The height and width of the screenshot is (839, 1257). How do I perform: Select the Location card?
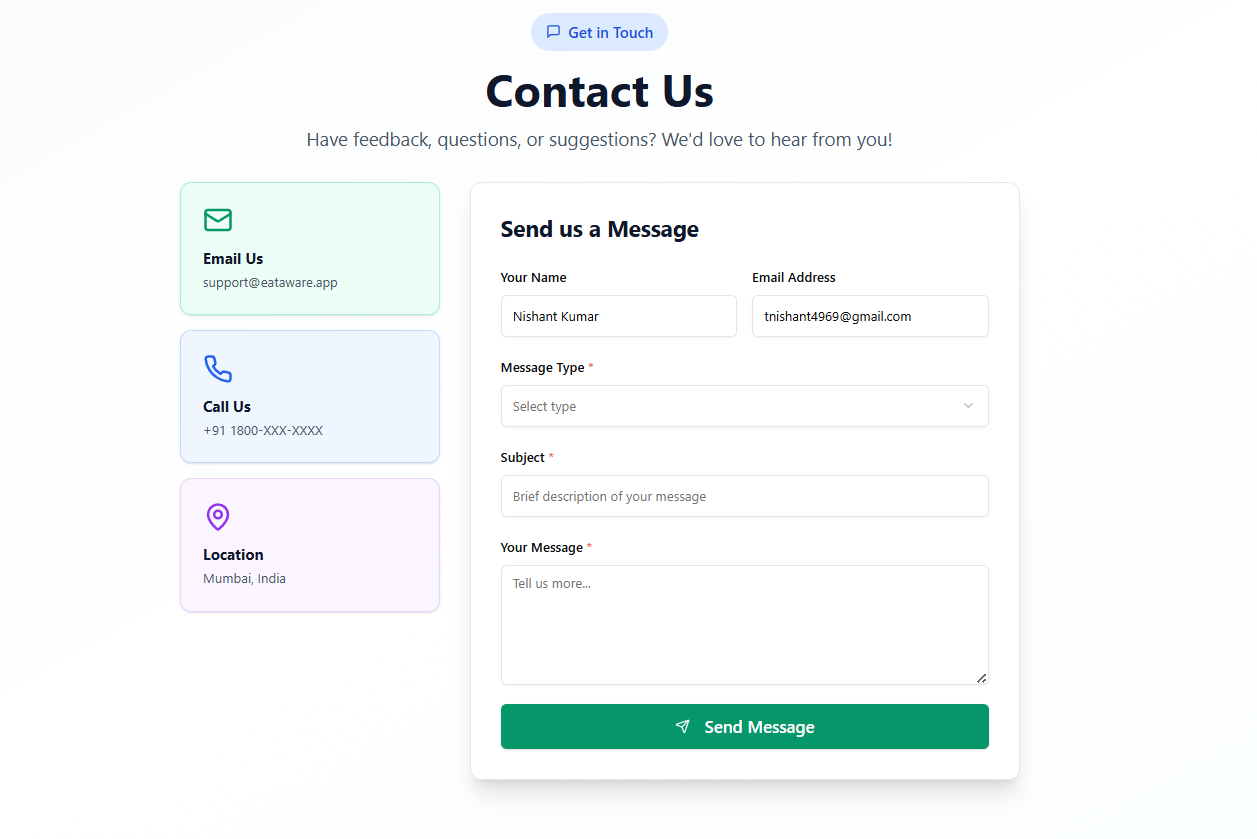click(310, 545)
